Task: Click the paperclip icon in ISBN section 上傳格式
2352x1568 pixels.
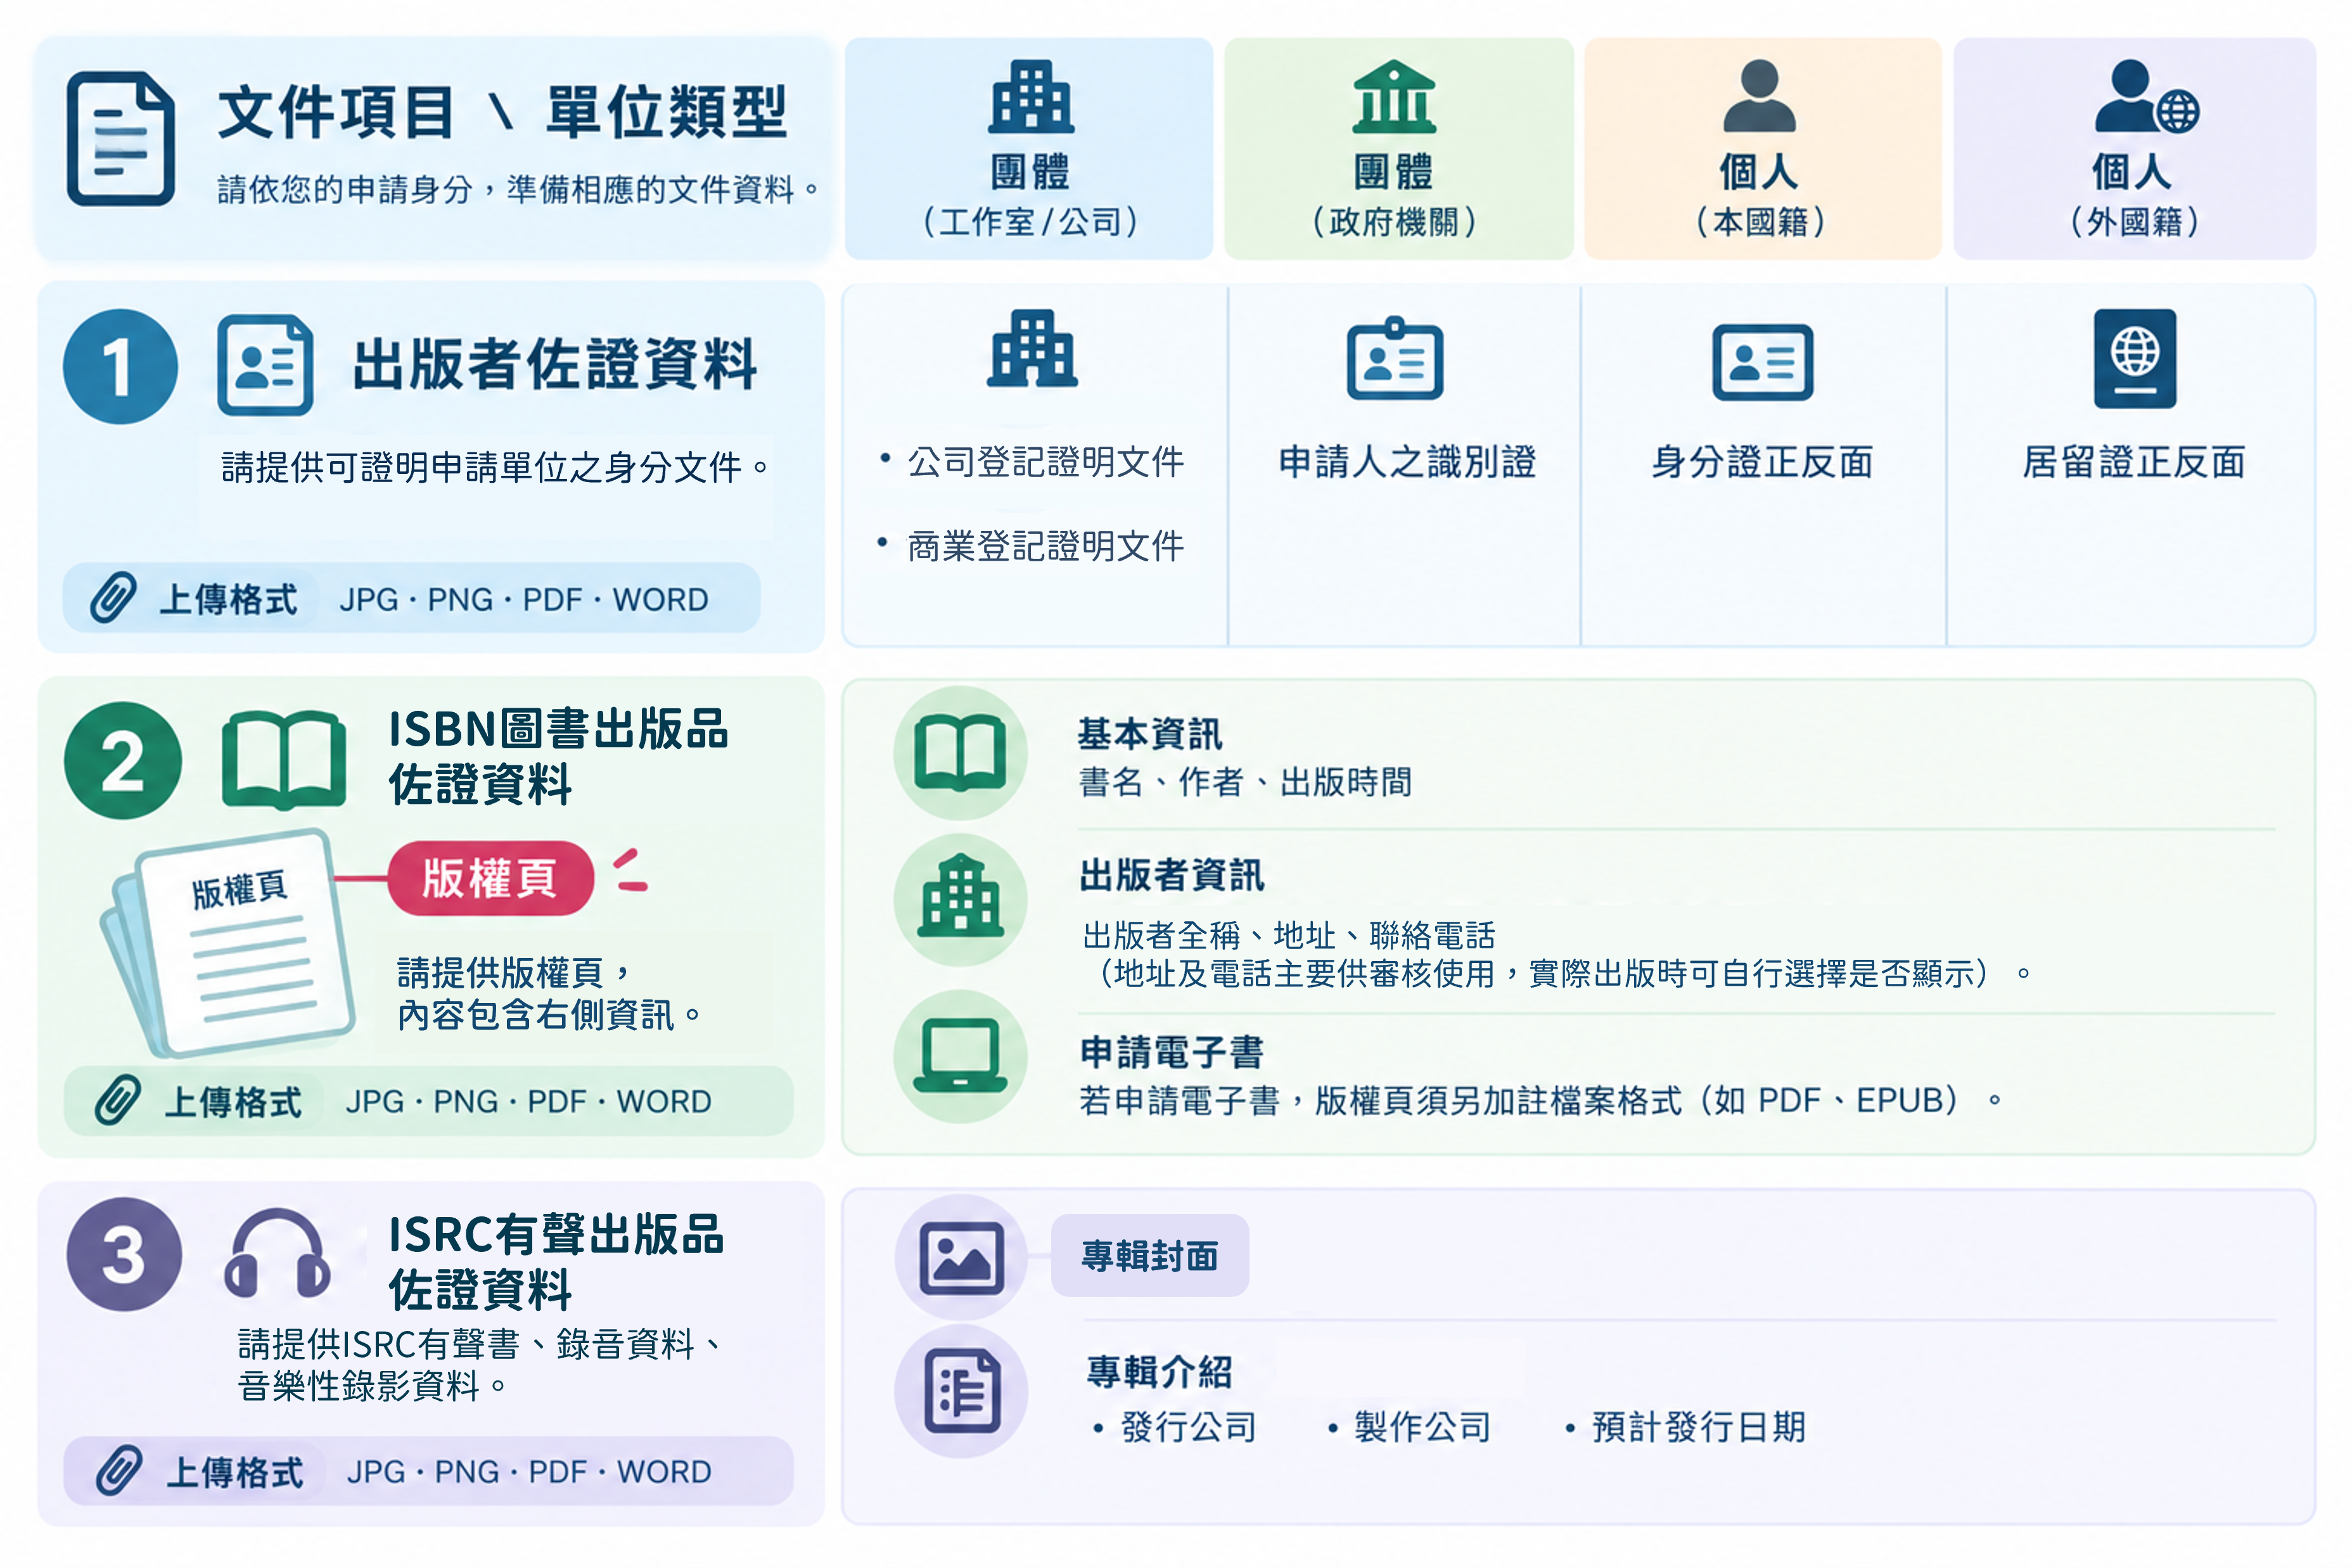Action: click(118, 1100)
